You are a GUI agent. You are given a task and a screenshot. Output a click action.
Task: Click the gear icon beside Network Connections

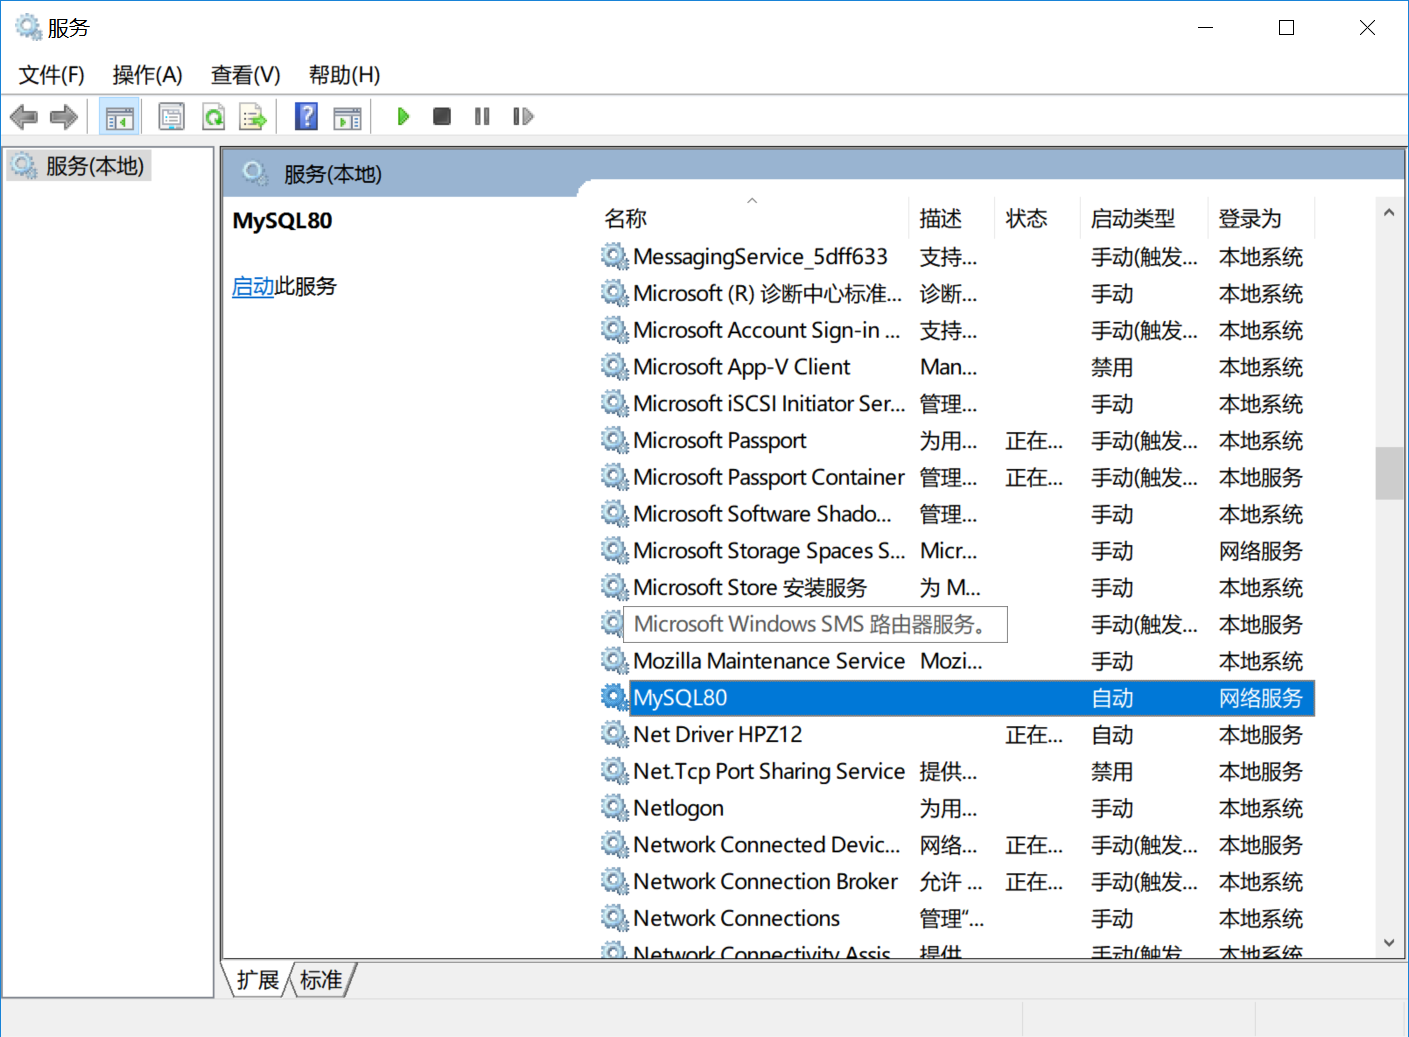click(614, 918)
